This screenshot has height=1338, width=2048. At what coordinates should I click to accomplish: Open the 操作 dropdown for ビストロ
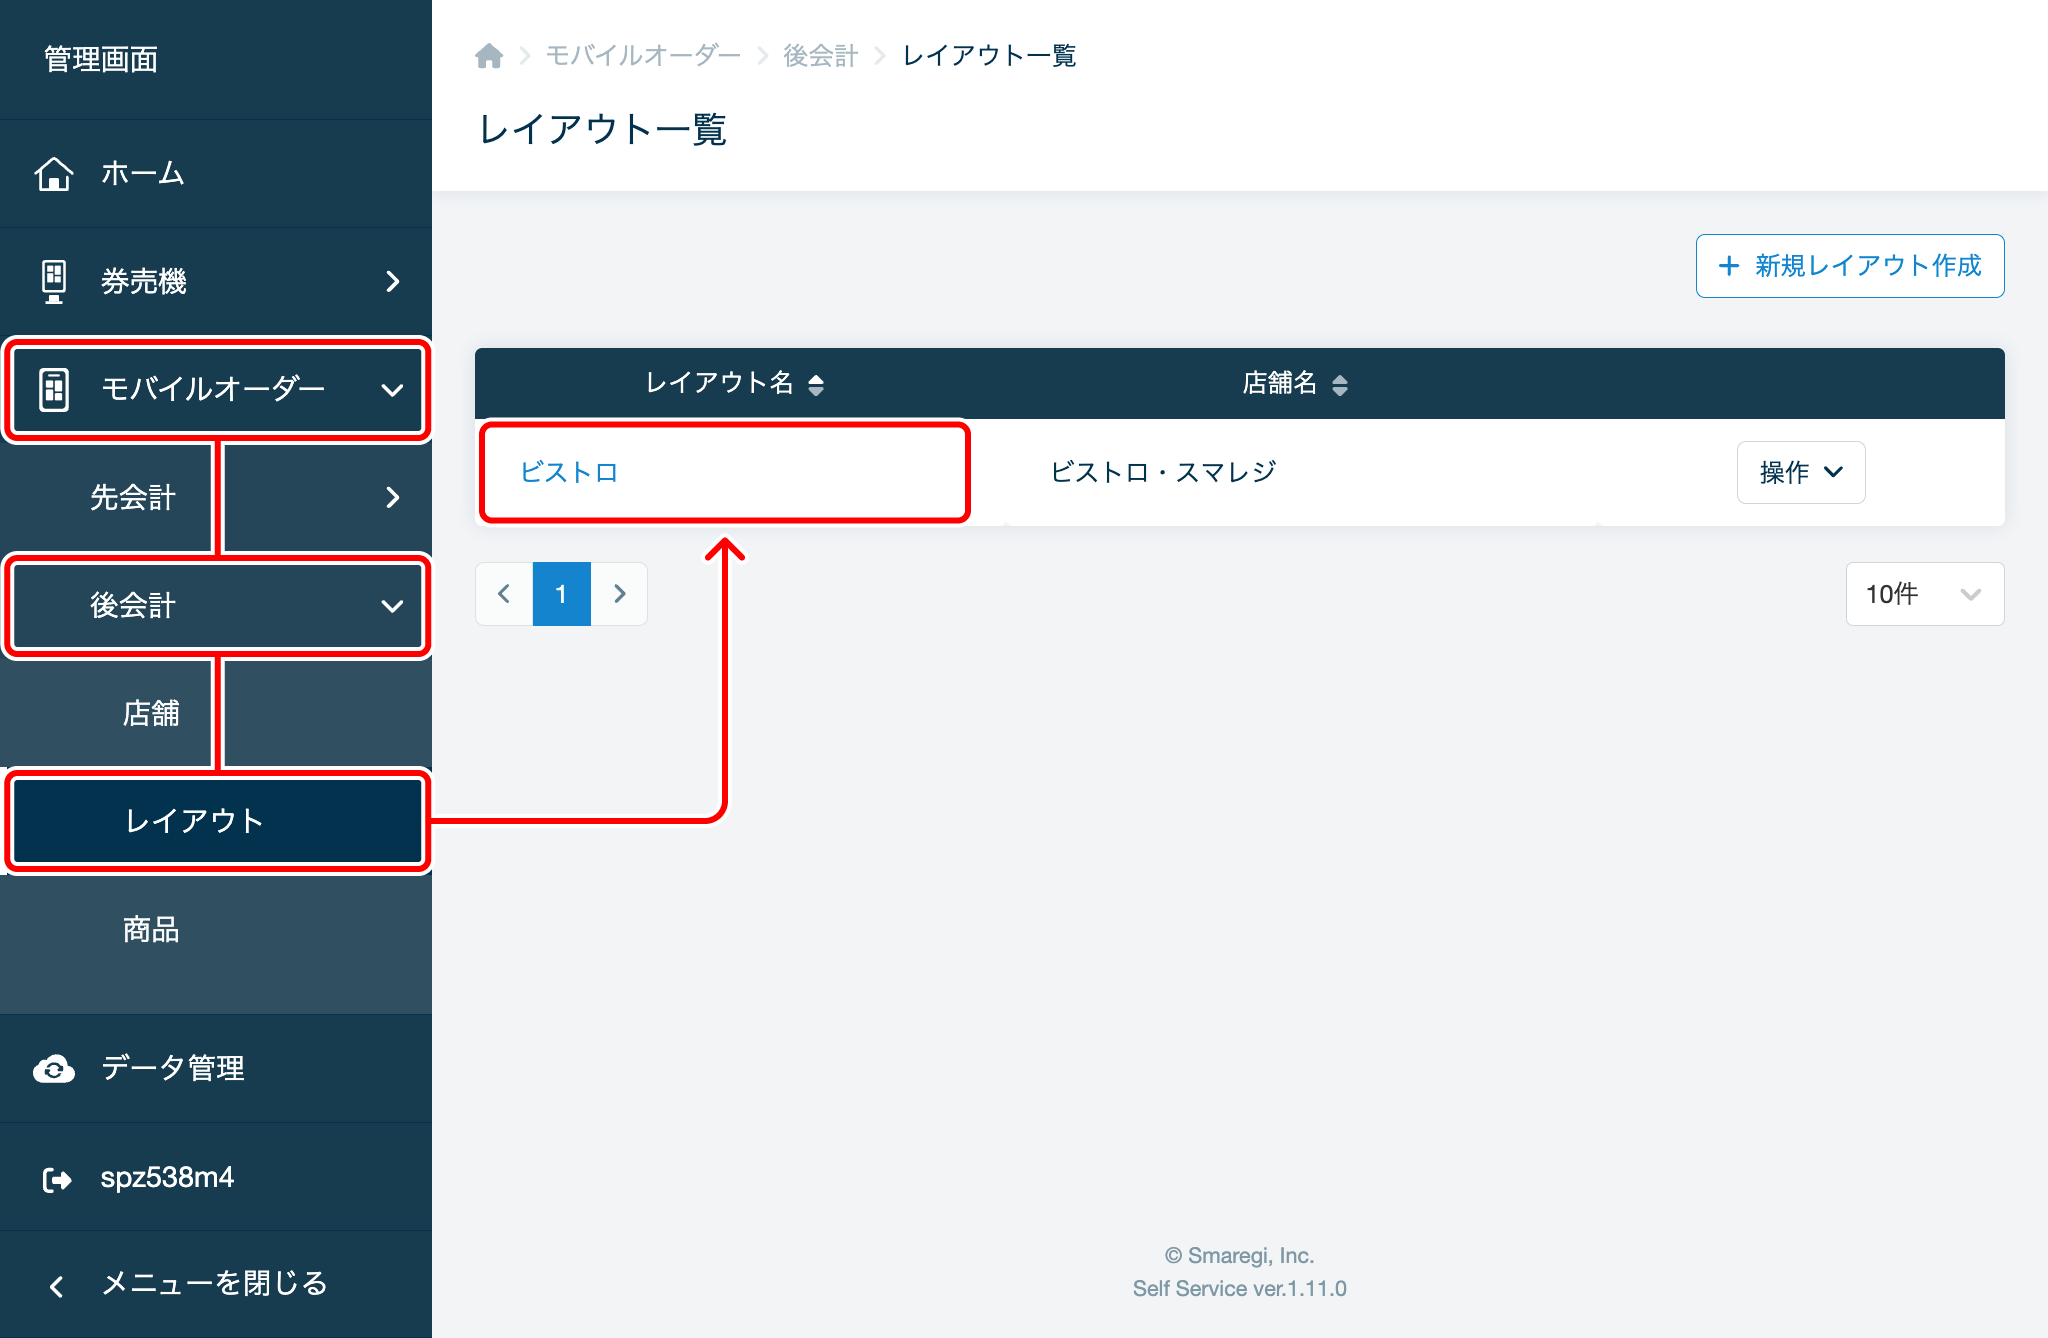pyautogui.click(x=1800, y=472)
